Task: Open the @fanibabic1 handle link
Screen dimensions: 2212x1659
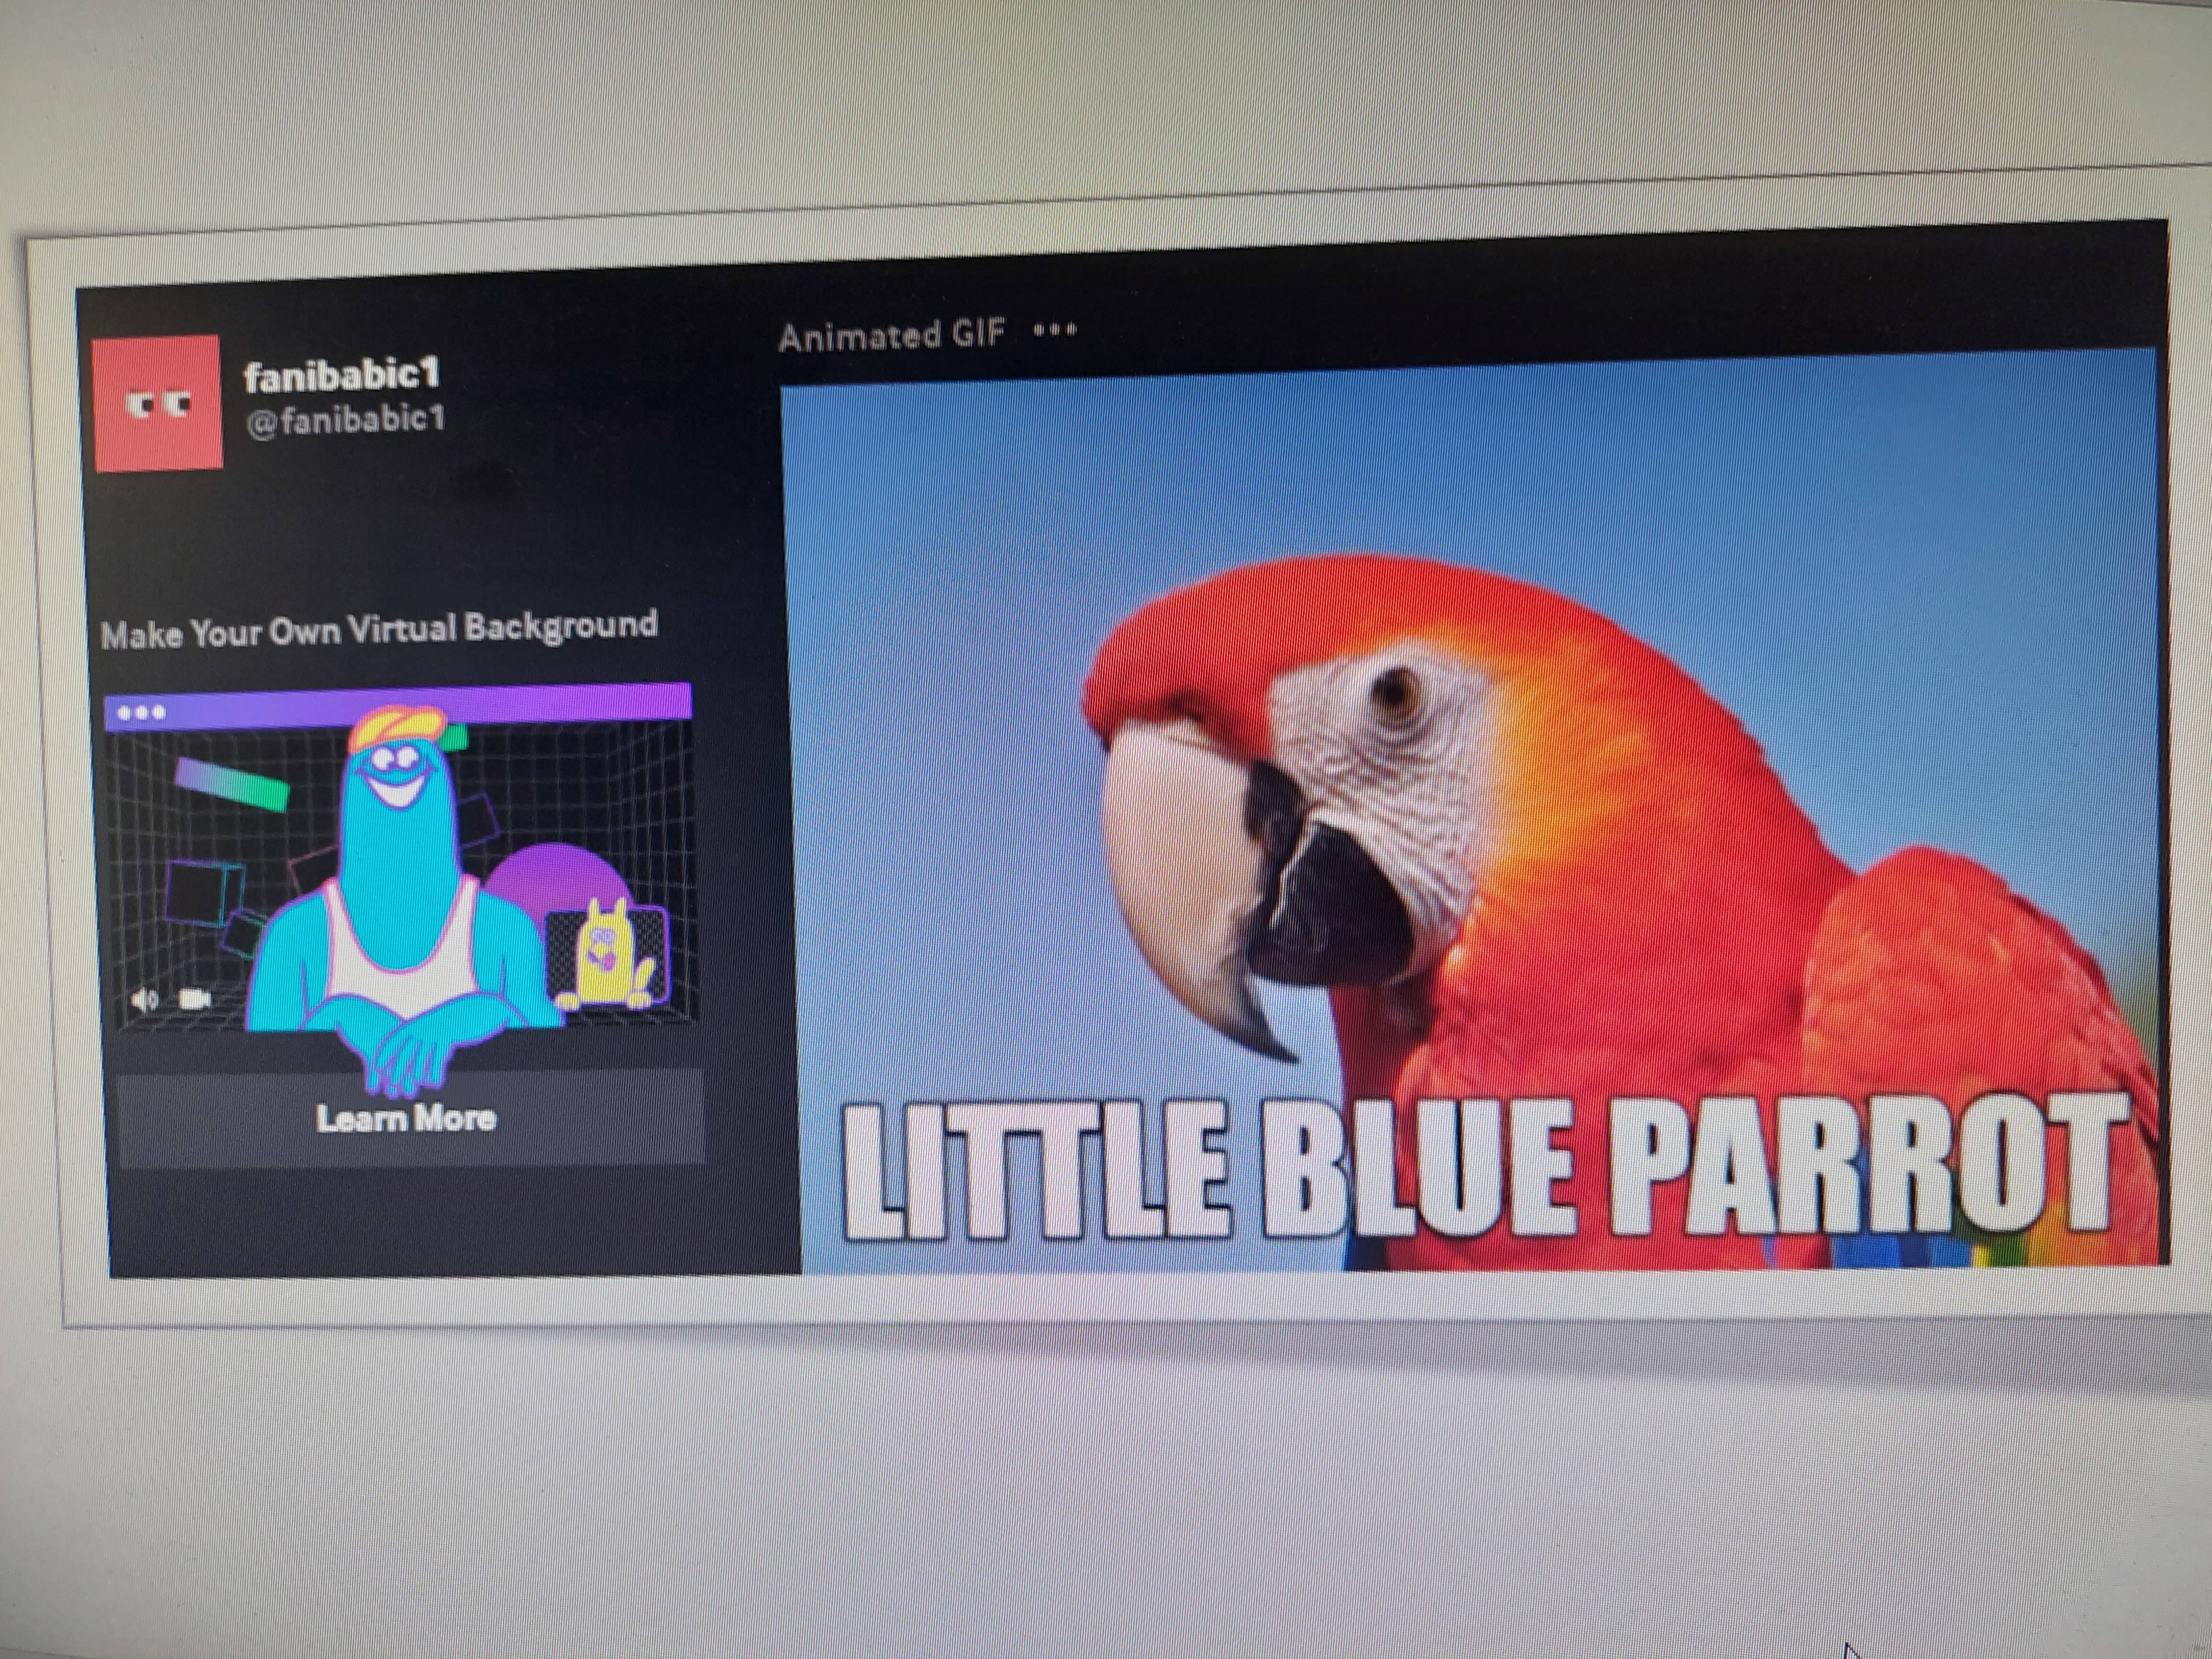Action: [345, 419]
